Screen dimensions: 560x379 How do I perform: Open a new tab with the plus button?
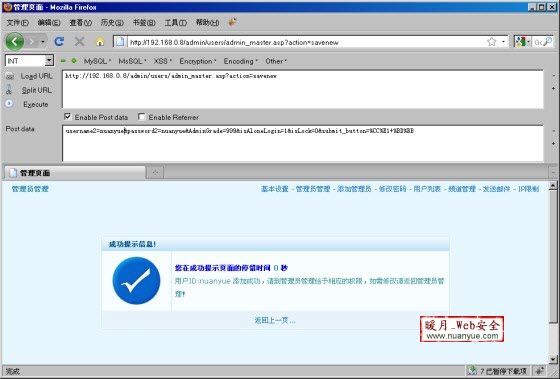155,173
